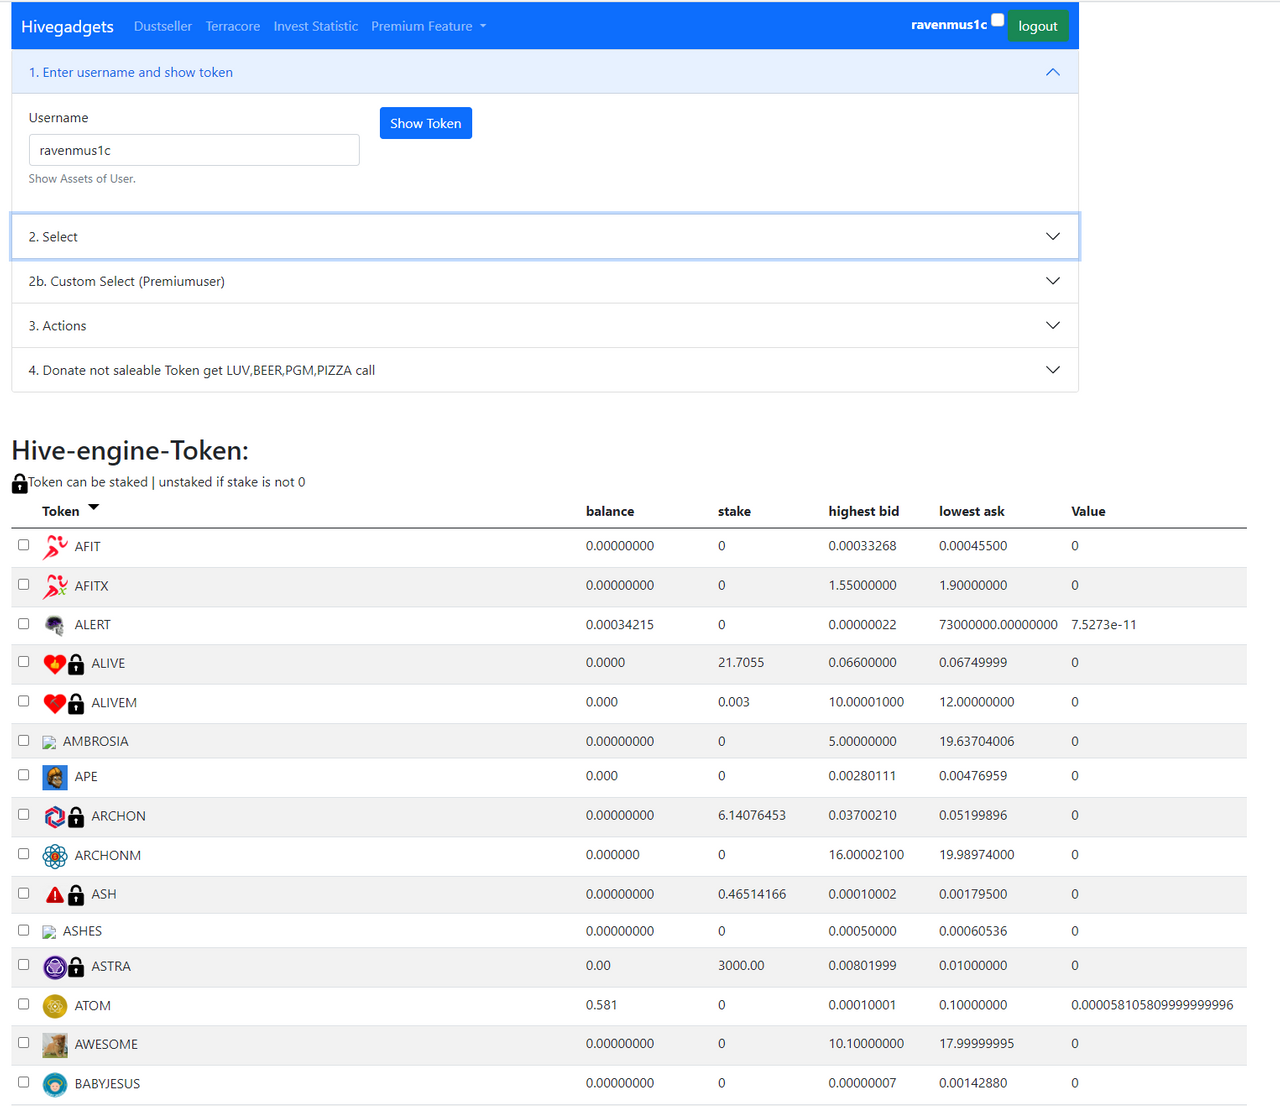Click the ATOM balance 0.581
1280x1106 pixels.
602,1005
